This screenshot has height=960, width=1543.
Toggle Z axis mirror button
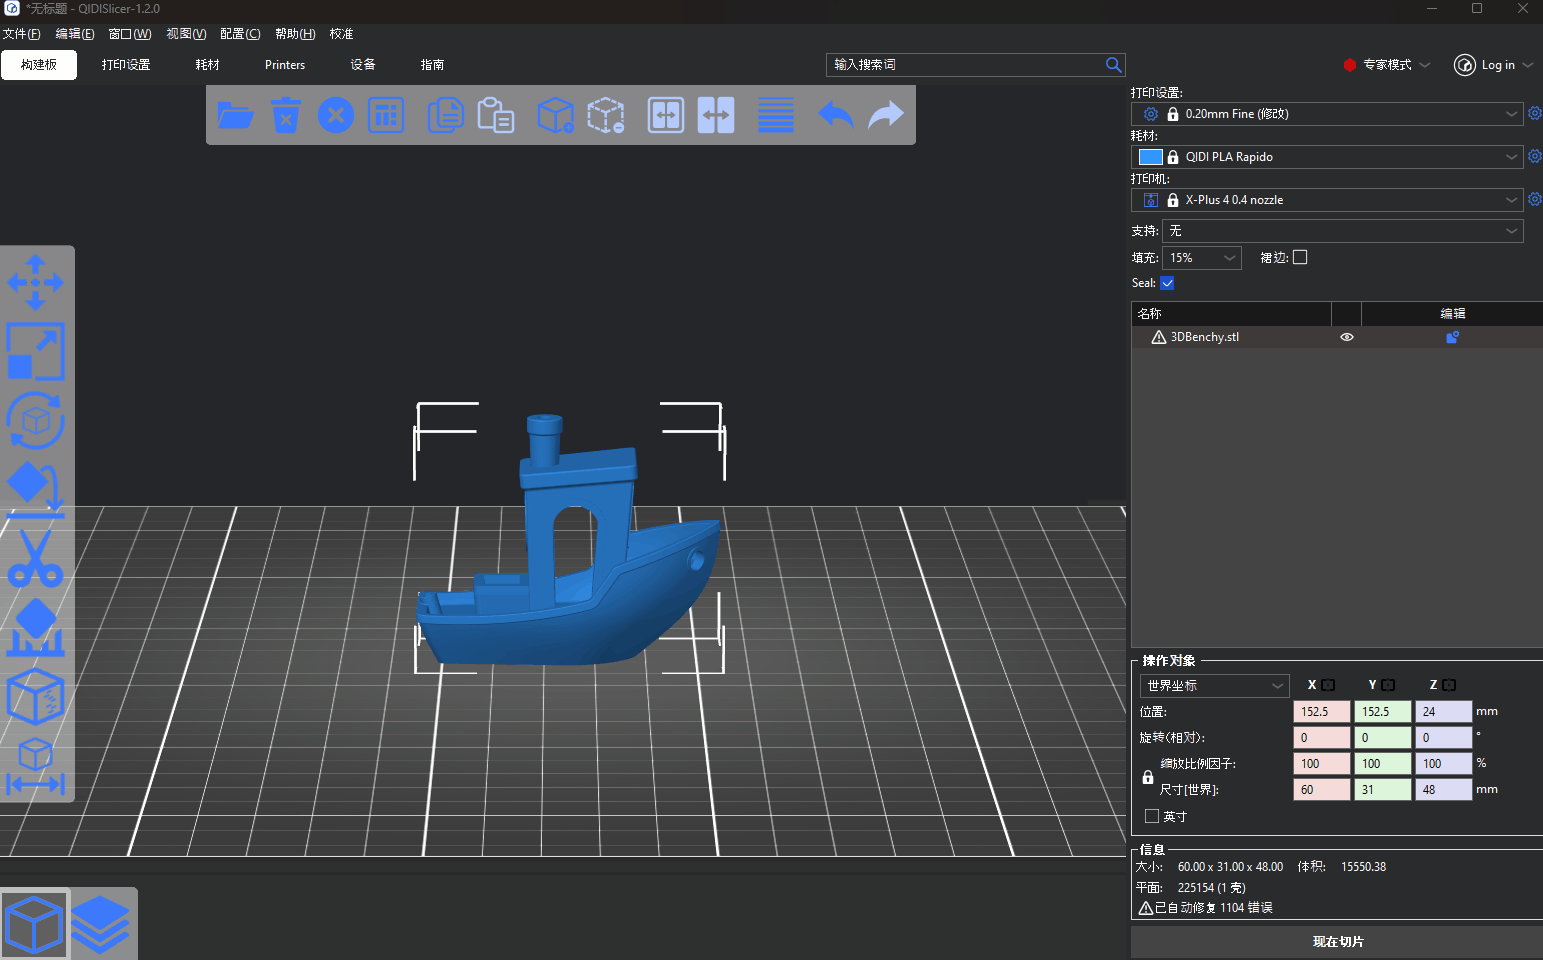(1449, 685)
